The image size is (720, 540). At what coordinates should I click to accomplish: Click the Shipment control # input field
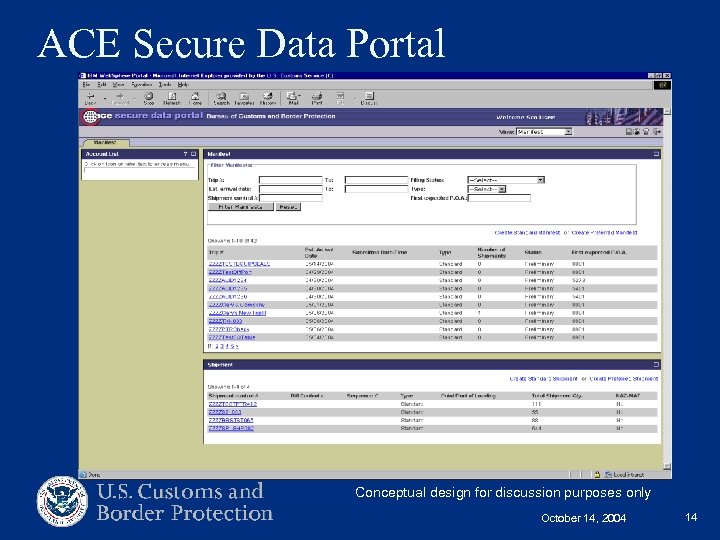pyautogui.click(x=291, y=198)
